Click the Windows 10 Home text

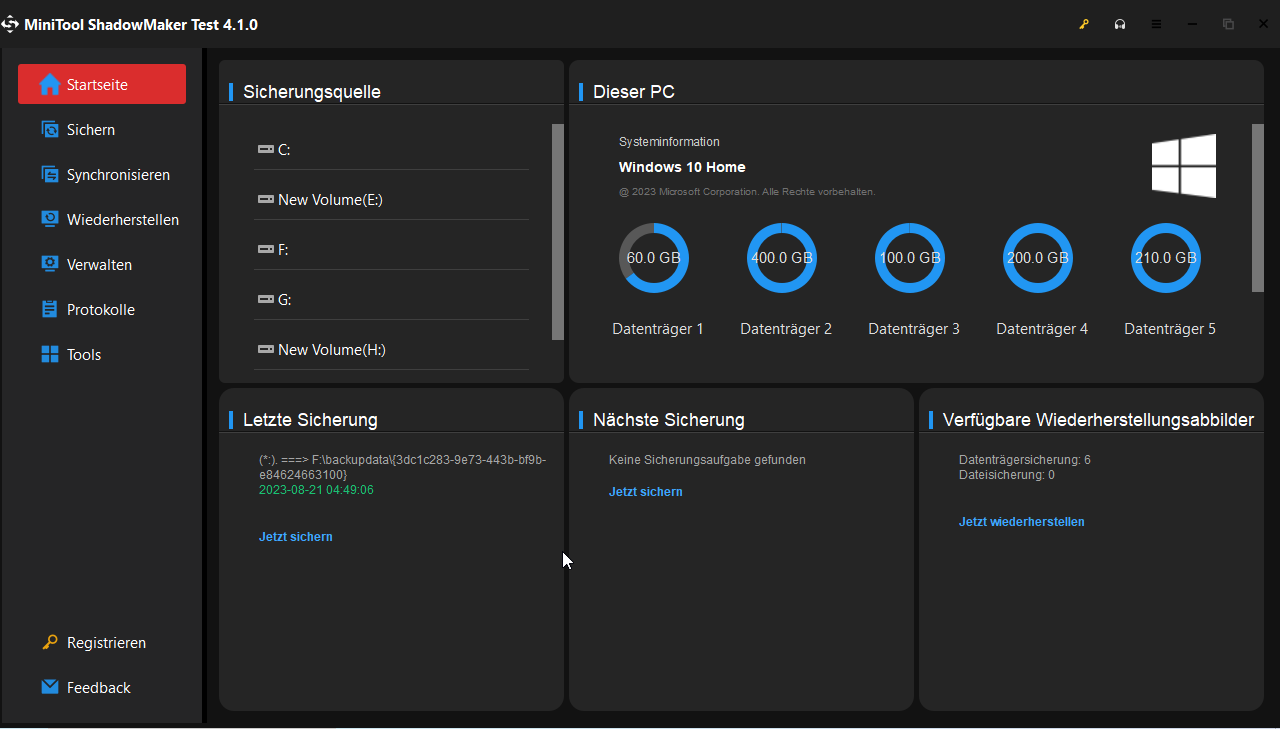pos(682,167)
